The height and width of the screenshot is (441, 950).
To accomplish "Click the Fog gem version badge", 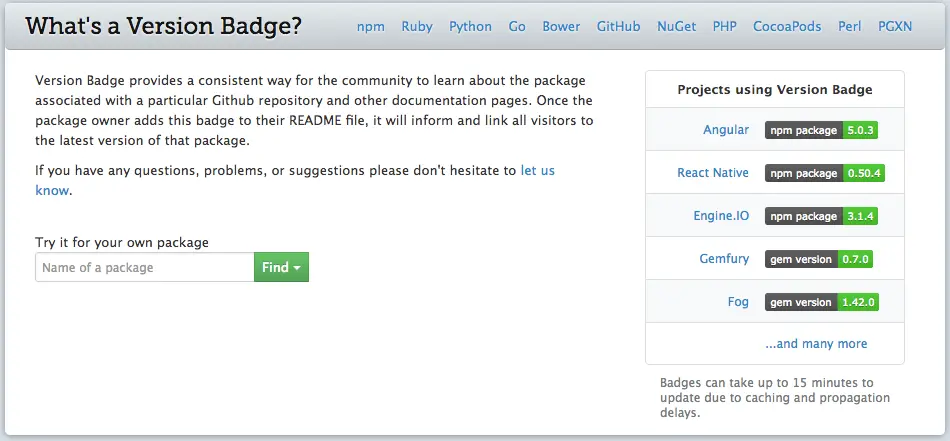I will 821,302.
